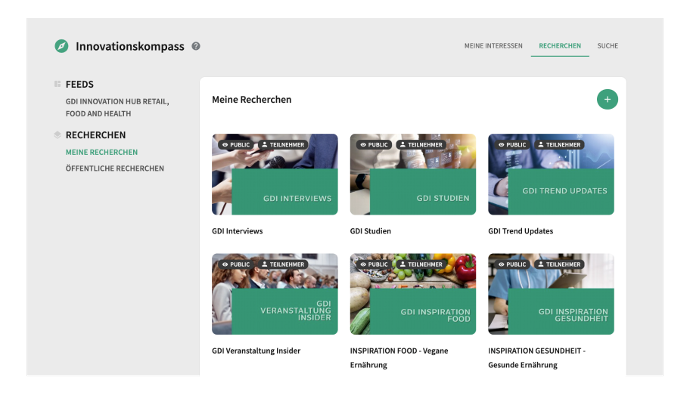Click Teilnehmer badge on GDI Veranstaltung Insider
690x408 pixels.
pyautogui.click(x=283, y=265)
